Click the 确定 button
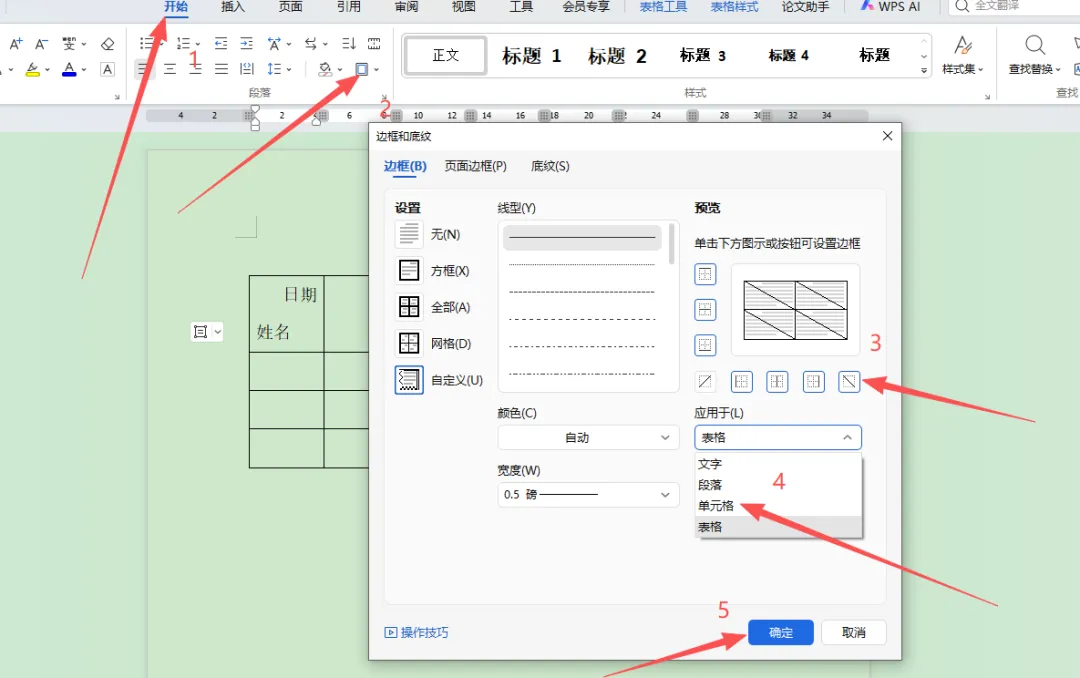This screenshot has width=1080, height=678. pyautogui.click(x=780, y=633)
